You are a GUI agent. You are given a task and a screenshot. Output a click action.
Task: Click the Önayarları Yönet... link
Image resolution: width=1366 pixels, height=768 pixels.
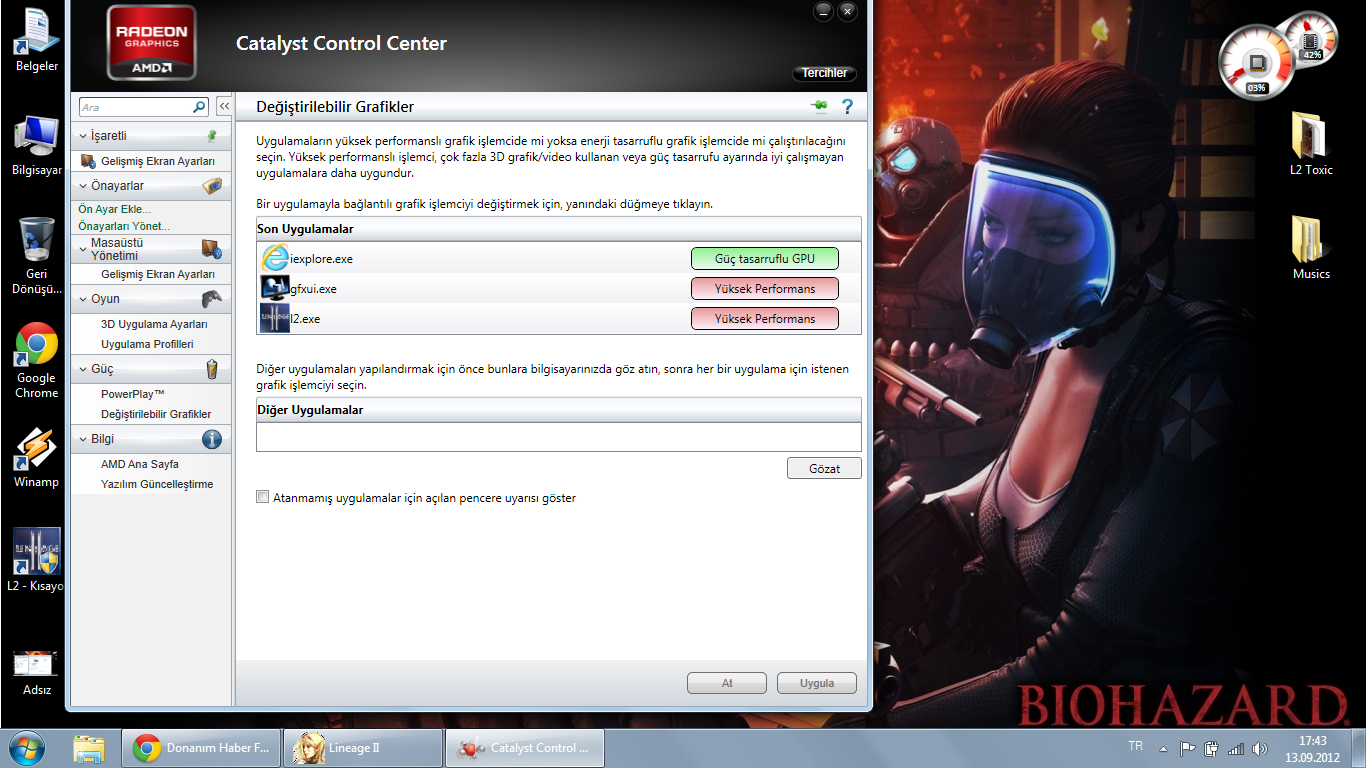click(x=124, y=226)
